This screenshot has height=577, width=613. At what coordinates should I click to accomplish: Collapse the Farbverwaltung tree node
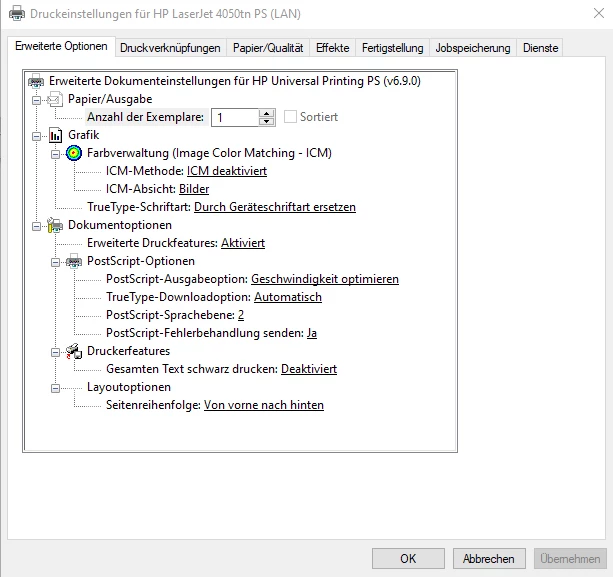(56, 154)
